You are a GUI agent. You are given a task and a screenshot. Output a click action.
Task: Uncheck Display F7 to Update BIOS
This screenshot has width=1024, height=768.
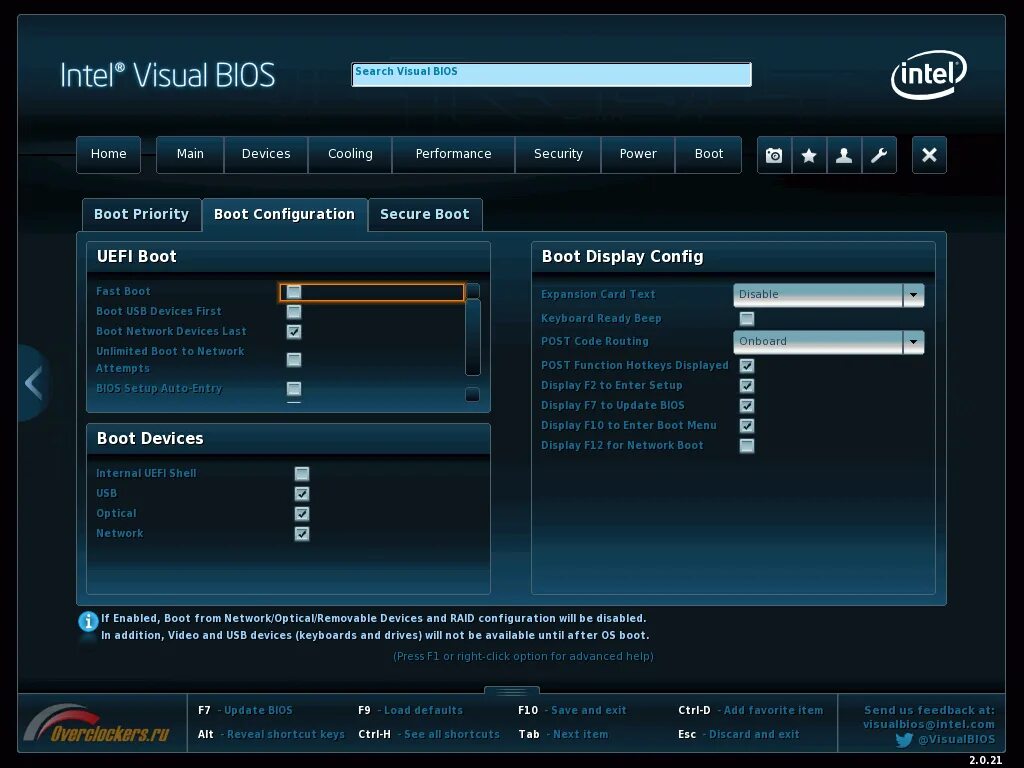tap(746, 406)
